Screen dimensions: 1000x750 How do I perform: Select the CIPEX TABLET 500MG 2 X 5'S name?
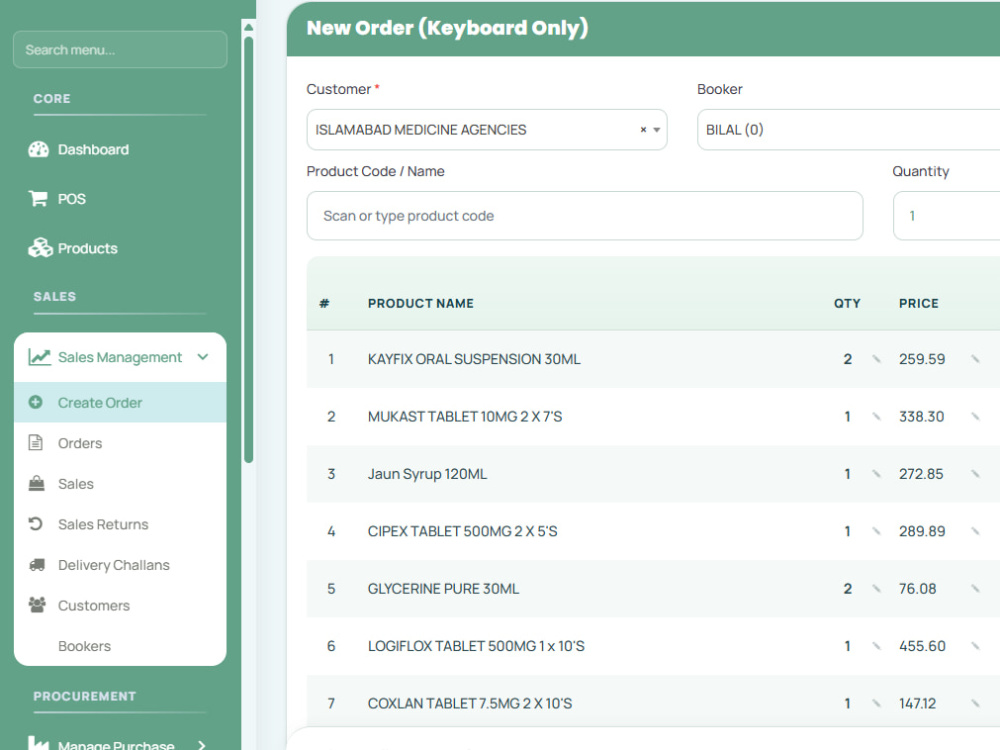pyautogui.click(x=462, y=531)
